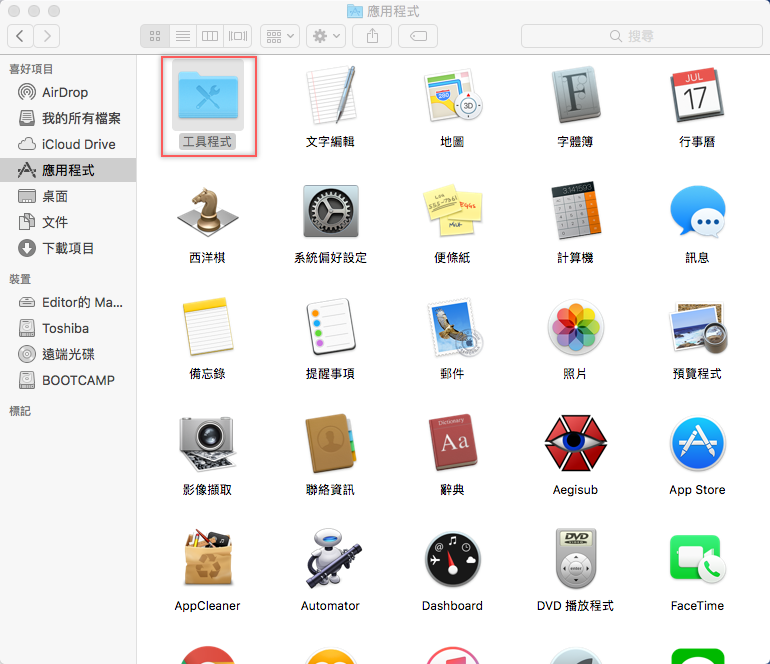Open the 影像擷取 Image Capture app
Image resolution: width=770 pixels, height=664 pixels.
pos(208,443)
